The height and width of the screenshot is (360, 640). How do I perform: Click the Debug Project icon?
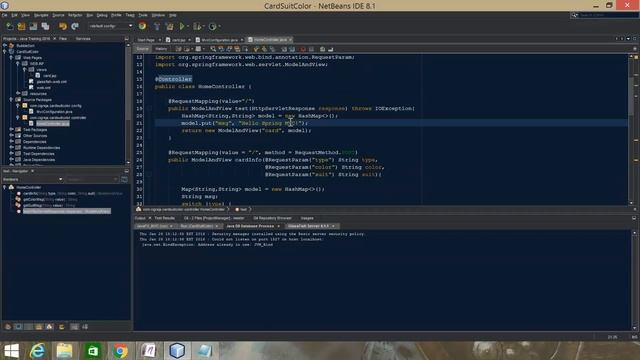pos(197,27)
